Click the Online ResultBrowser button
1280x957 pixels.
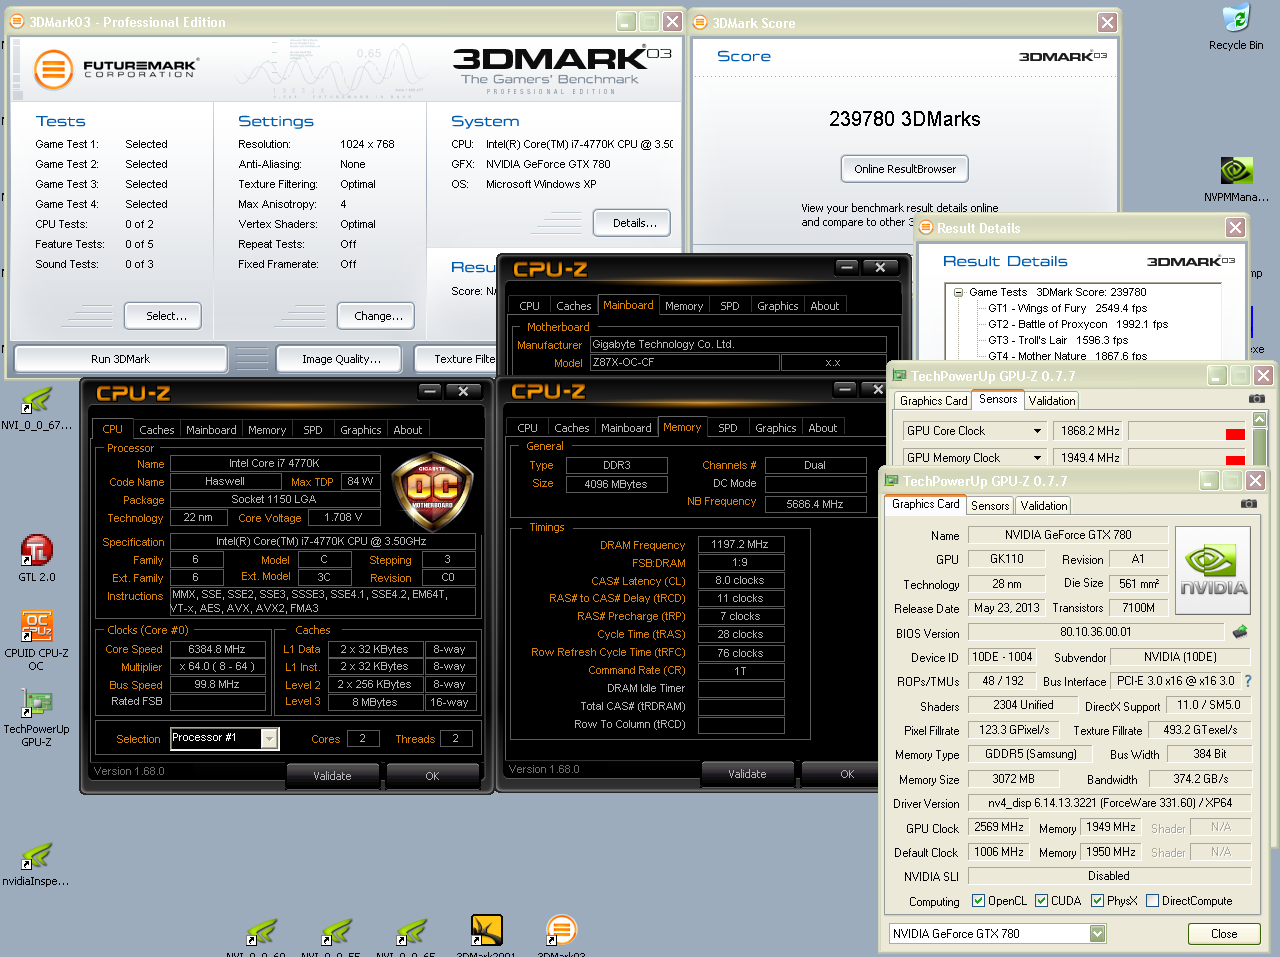tap(905, 169)
